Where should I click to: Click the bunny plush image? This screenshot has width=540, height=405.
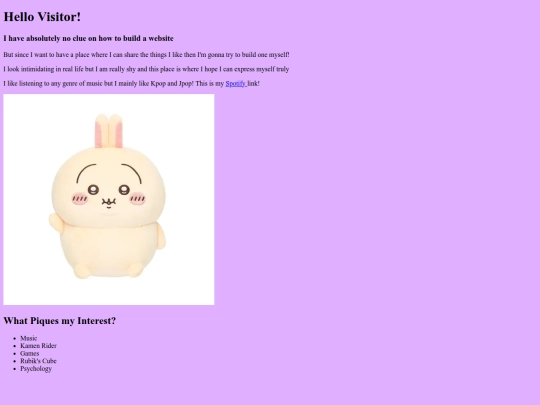109,199
